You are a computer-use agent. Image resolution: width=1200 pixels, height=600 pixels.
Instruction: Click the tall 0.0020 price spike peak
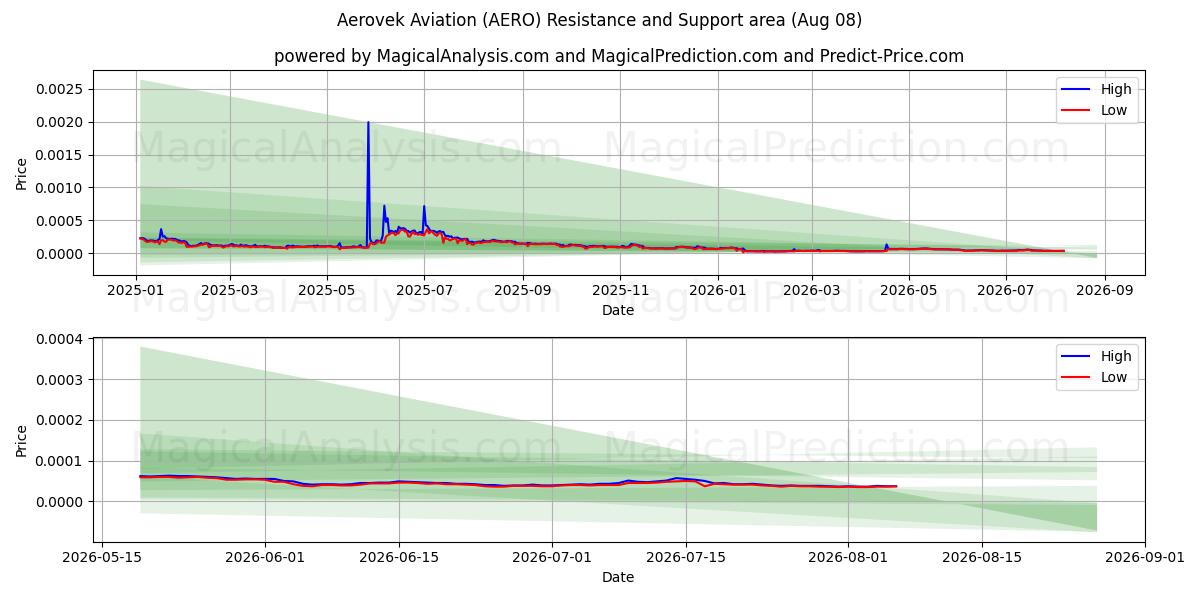[x=368, y=123]
